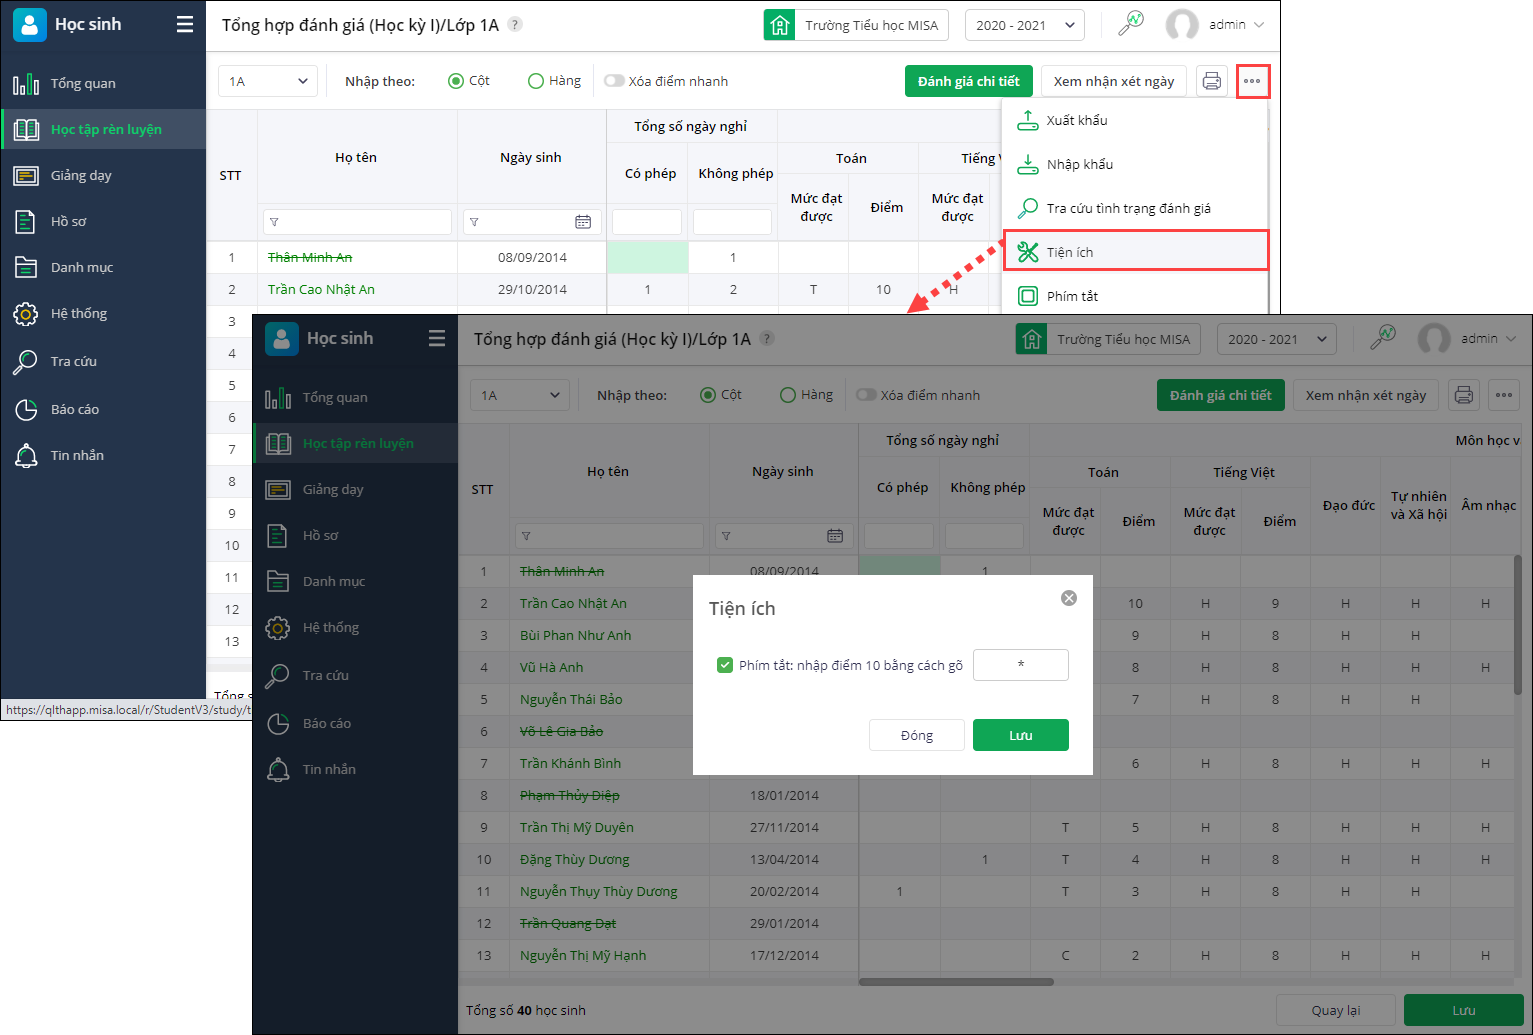Toggle Xóa điểm nhanh switch in background window
Image resolution: width=1533 pixels, height=1035 pixels.
(614, 81)
